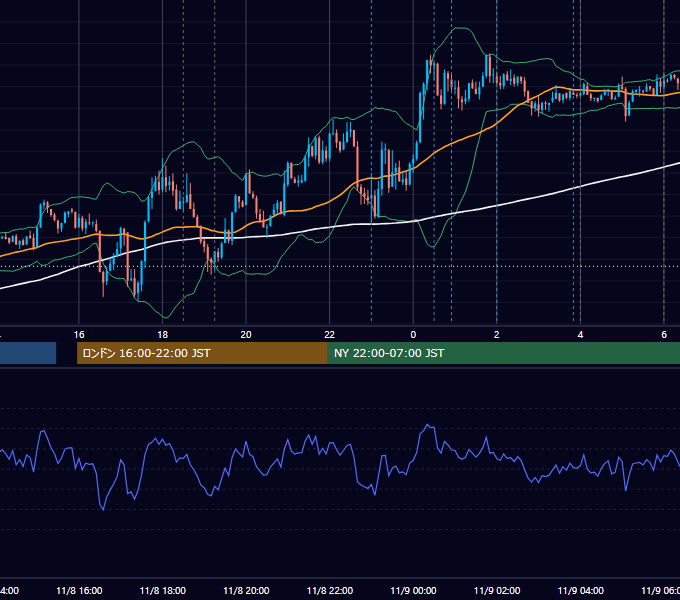
Task: Click the 11/9 00:00 label on the bottom axis
Action: coord(413,590)
